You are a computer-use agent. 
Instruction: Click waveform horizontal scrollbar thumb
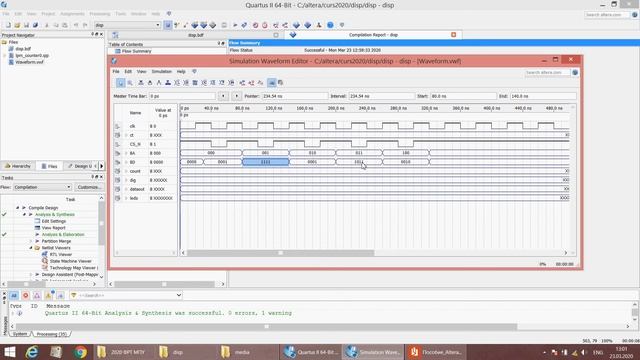(280, 253)
